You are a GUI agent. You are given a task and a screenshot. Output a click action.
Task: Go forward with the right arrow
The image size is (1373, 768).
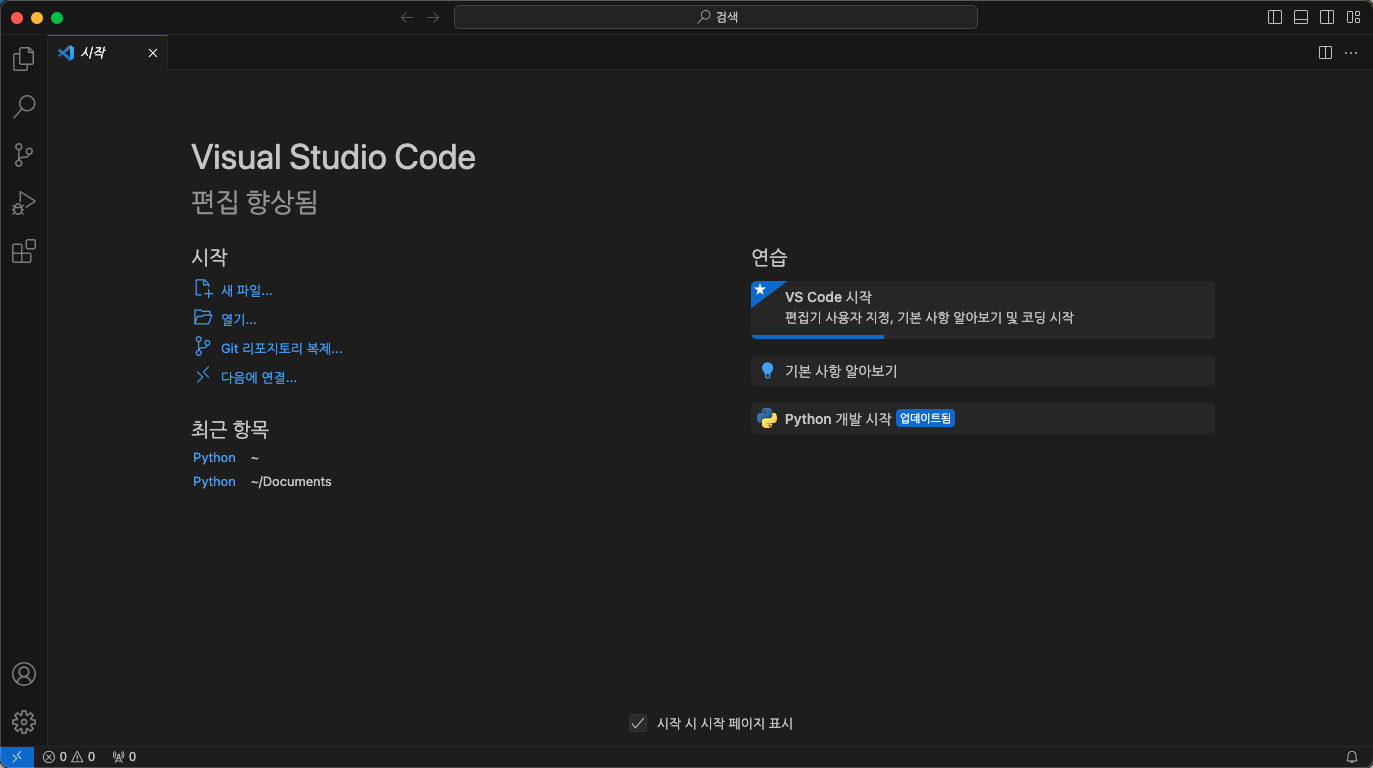tap(433, 17)
